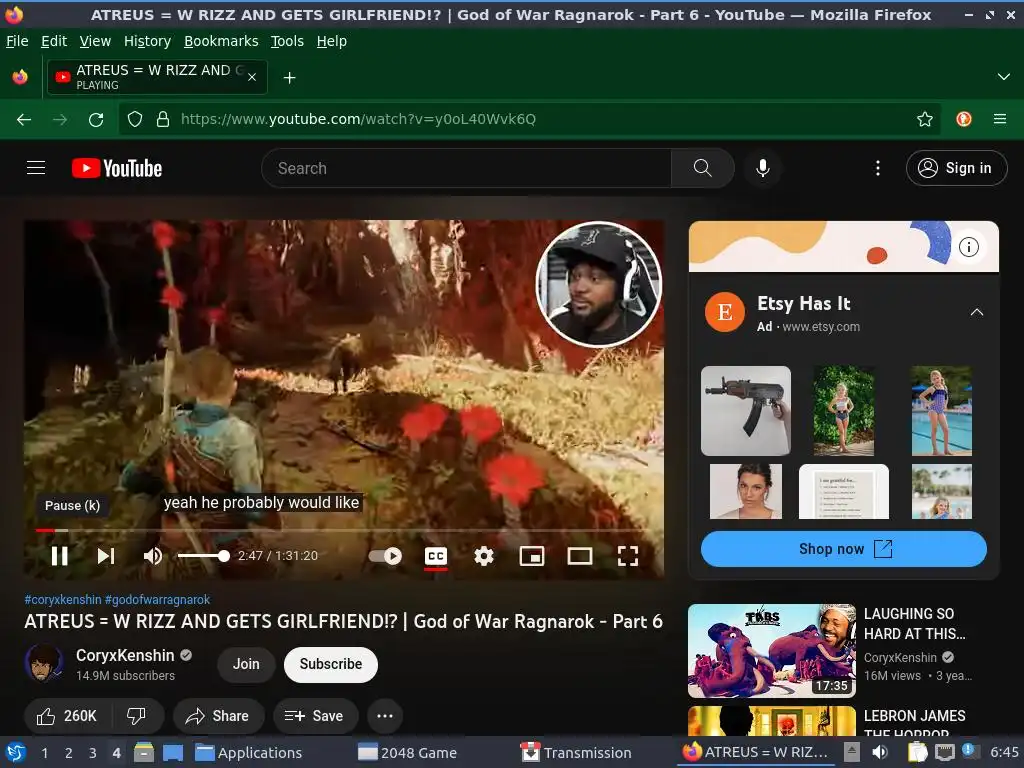Switch to the 2048 Game window
The image size is (1024, 768).
[408, 753]
